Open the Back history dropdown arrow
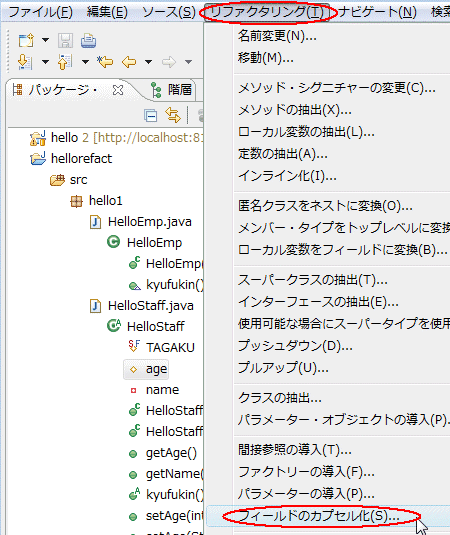 (148, 62)
